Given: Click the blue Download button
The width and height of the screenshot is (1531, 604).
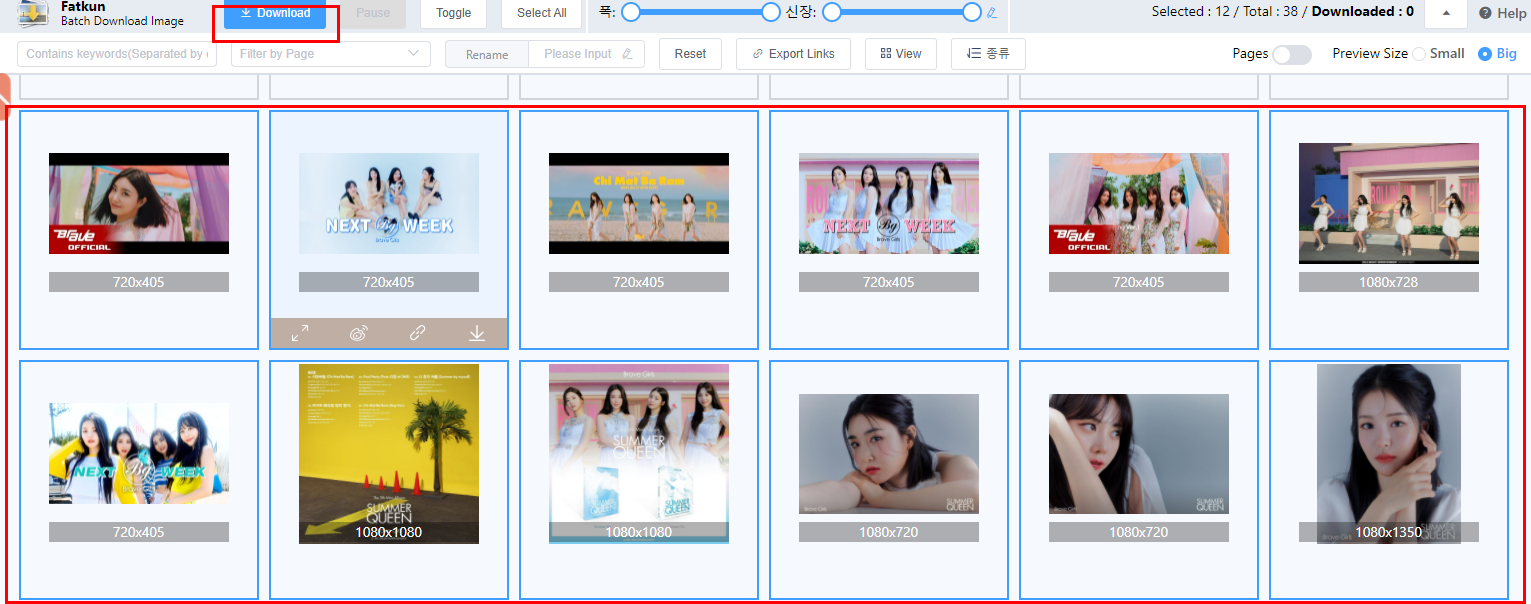Looking at the screenshot, I should click(275, 13).
